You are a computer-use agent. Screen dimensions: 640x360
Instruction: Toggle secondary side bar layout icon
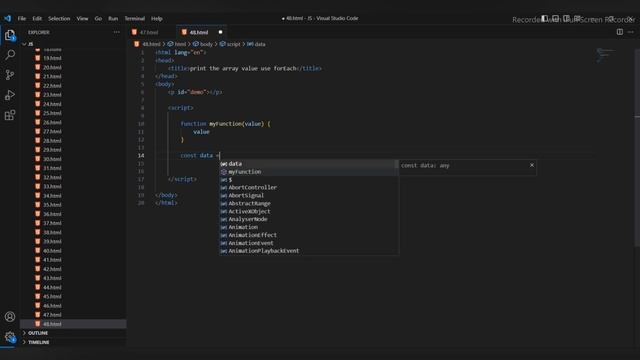click(x=567, y=18)
